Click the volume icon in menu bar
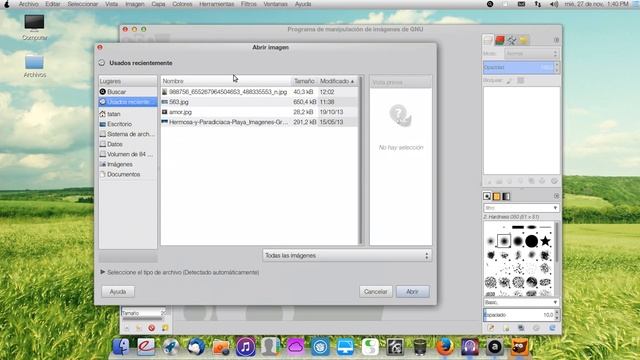This screenshot has height=360, width=640. tap(554, 4)
